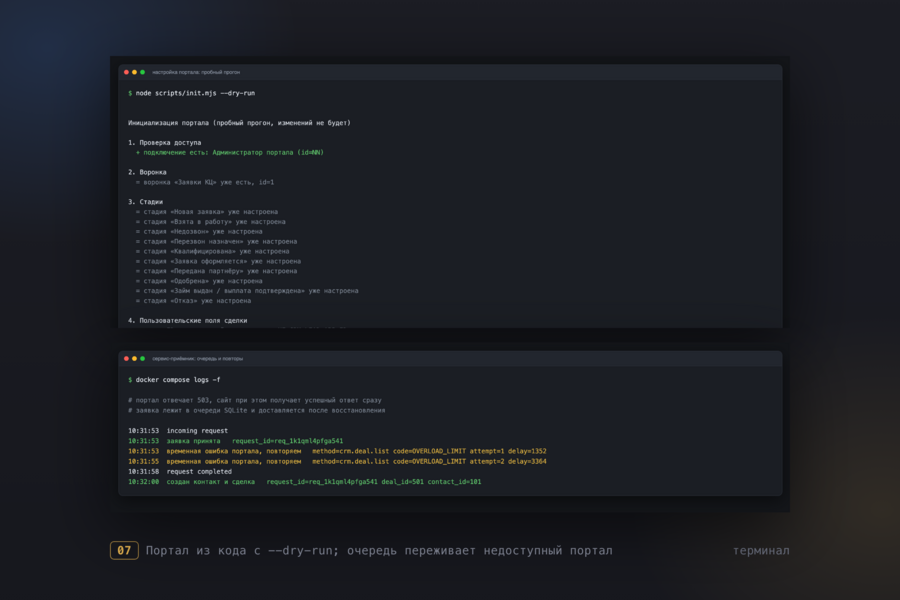900x600 pixels.
Task: Select the stage line «Передана партнёру»
Action: [216, 271]
